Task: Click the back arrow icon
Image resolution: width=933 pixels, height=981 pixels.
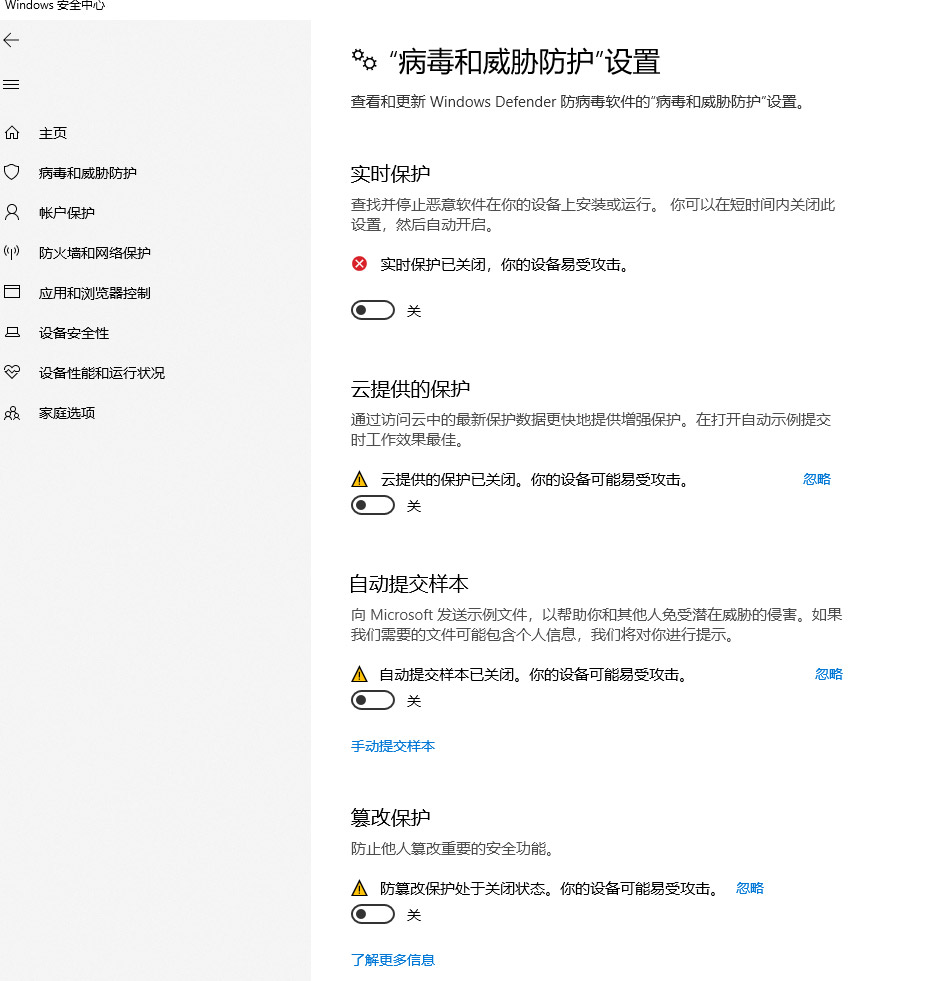Action: (x=12, y=40)
